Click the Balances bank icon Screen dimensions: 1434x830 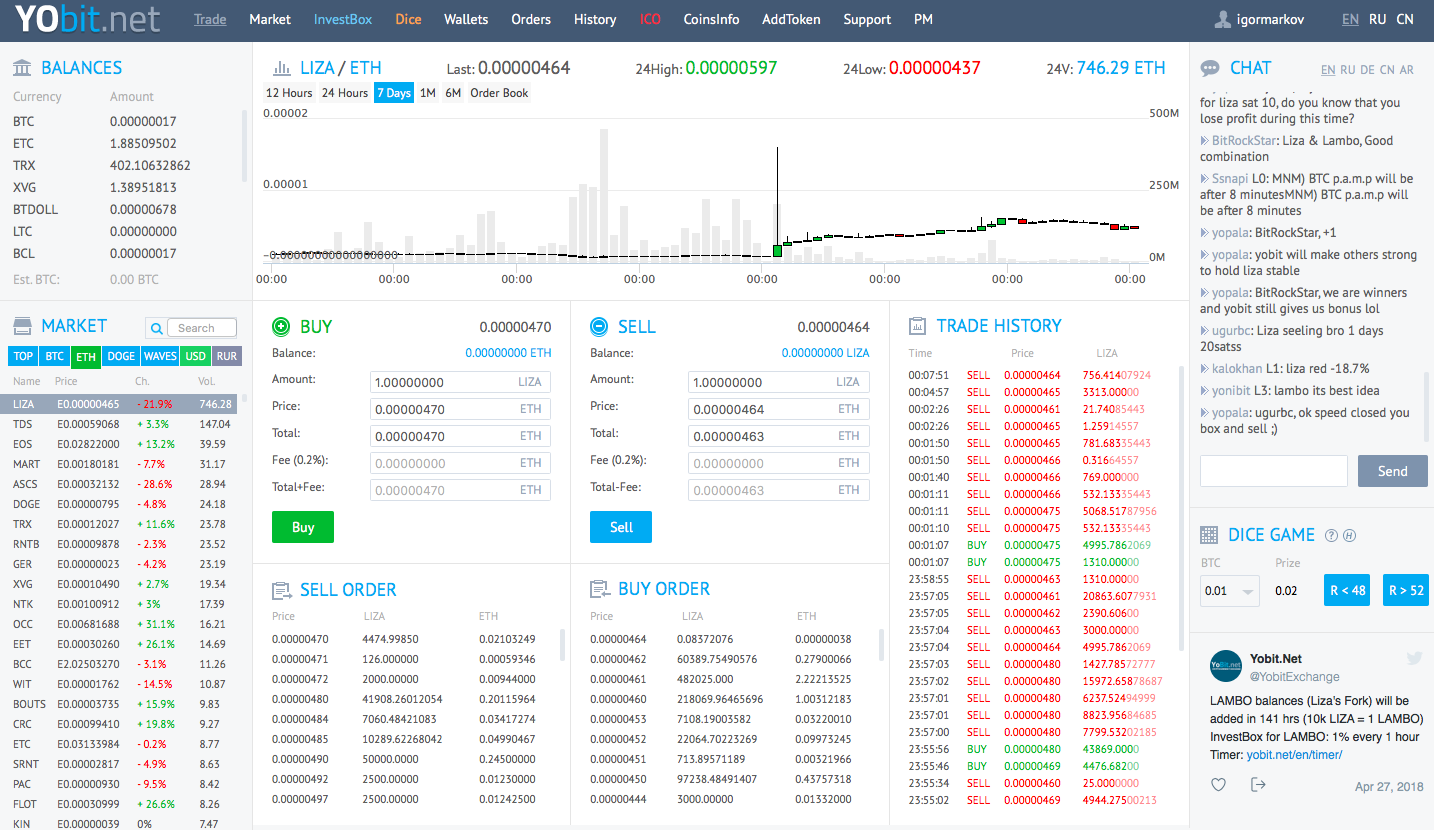(x=22, y=67)
